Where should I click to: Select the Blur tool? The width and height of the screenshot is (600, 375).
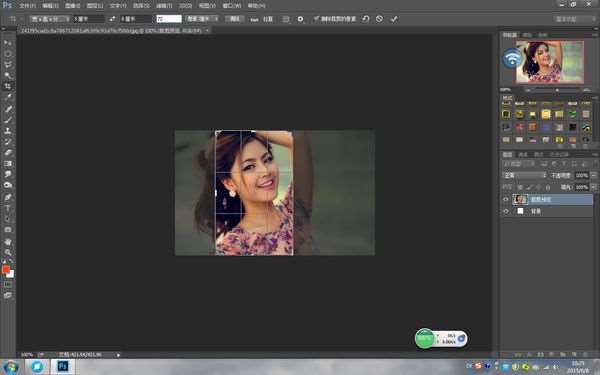point(8,174)
